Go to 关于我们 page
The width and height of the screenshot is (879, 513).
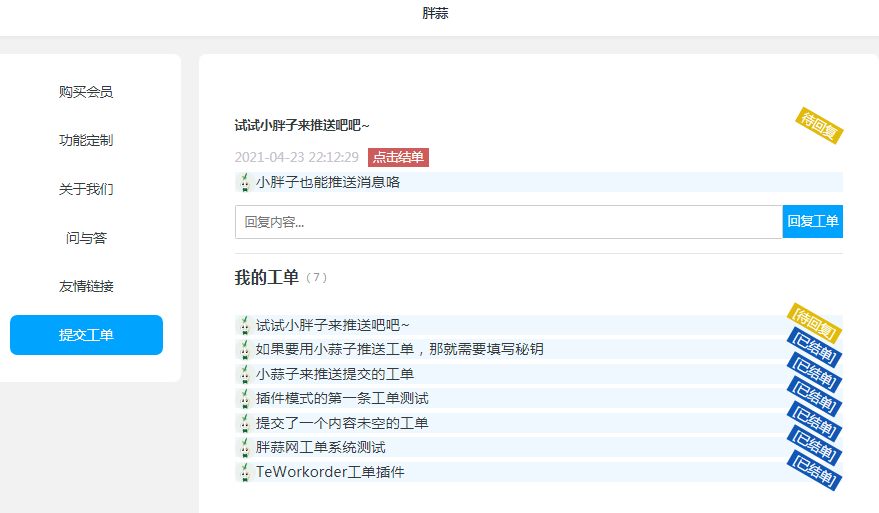(x=86, y=189)
